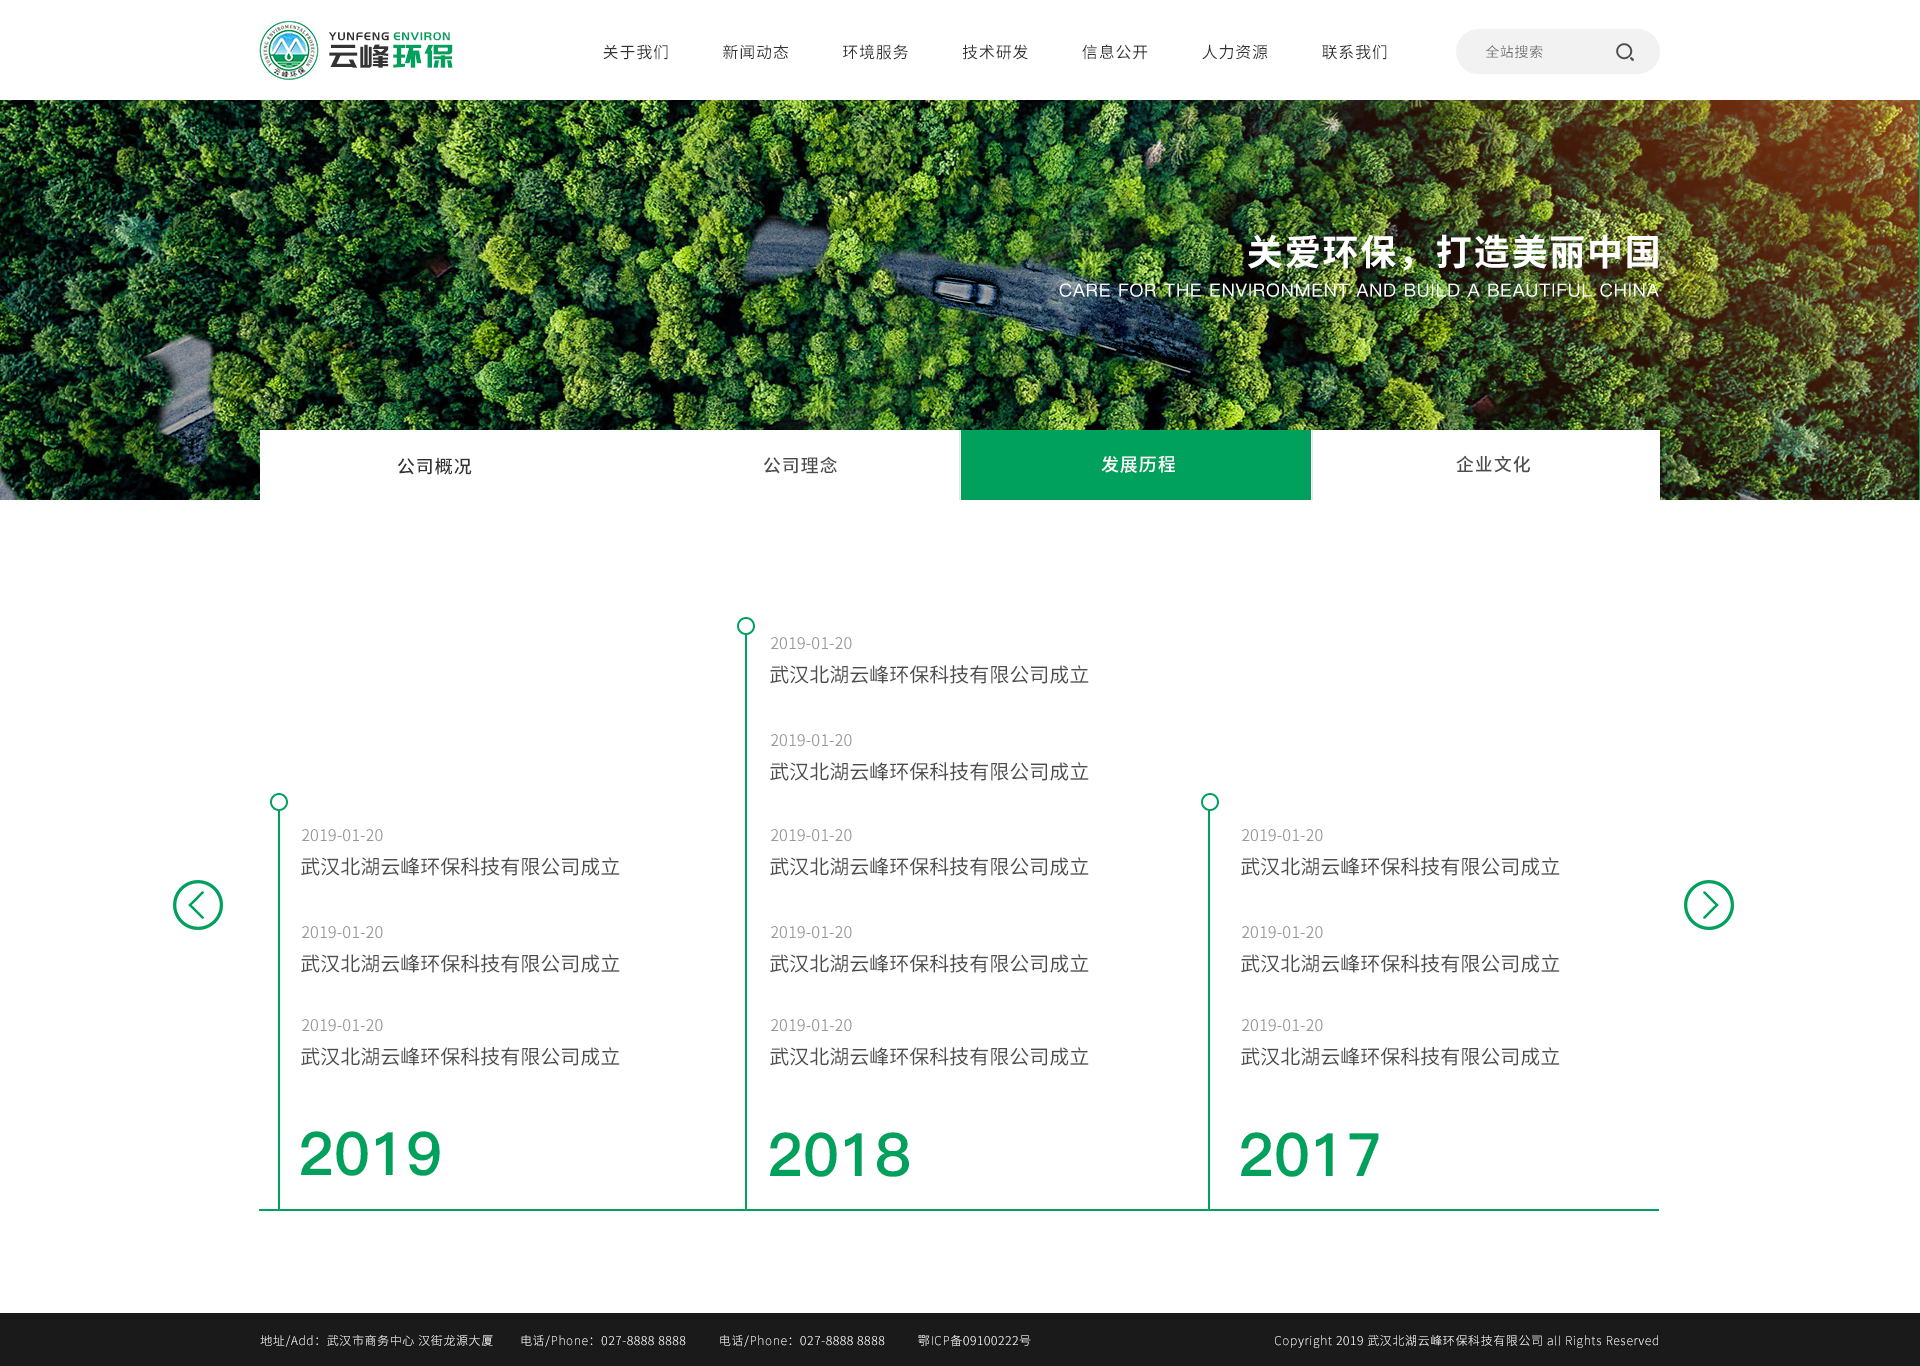The height and width of the screenshot is (1366, 1920).
Task: Go to previous timeline years arrow
Action: pyautogui.click(x=198, y=905)
